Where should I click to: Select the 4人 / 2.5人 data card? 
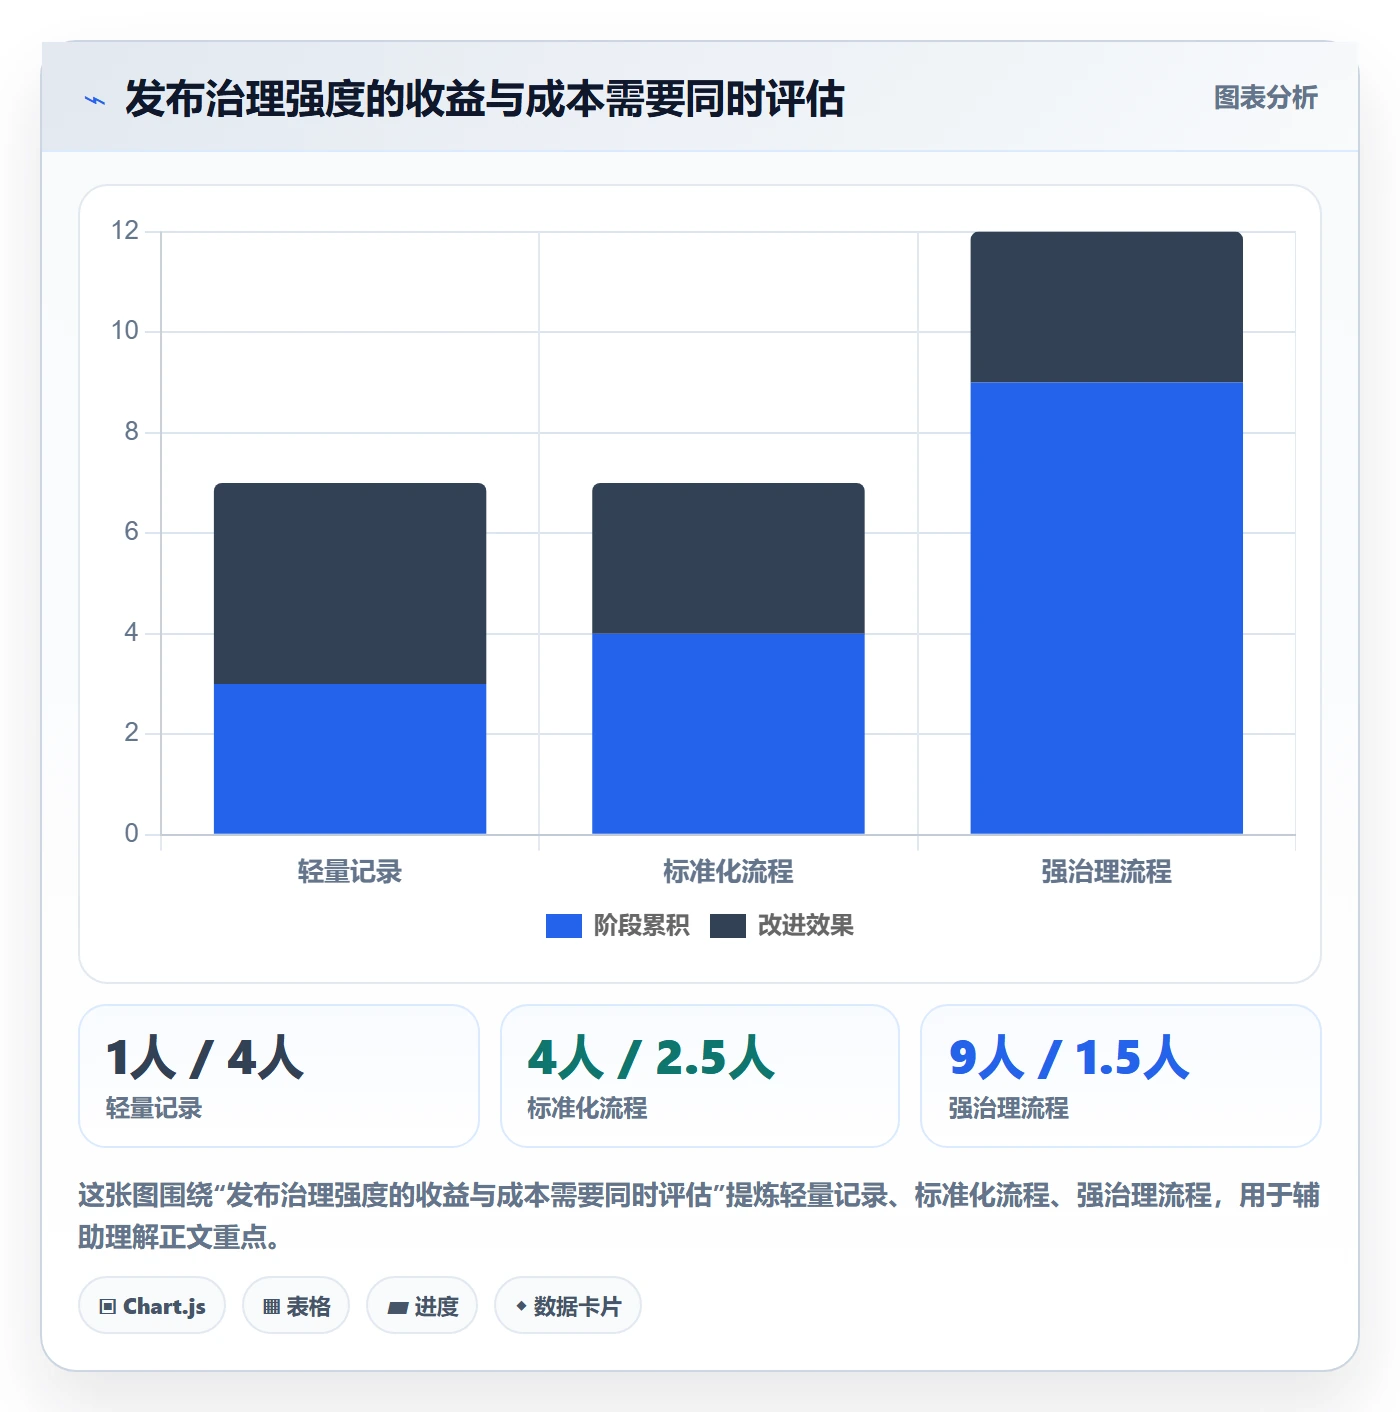pos(700,1076)
